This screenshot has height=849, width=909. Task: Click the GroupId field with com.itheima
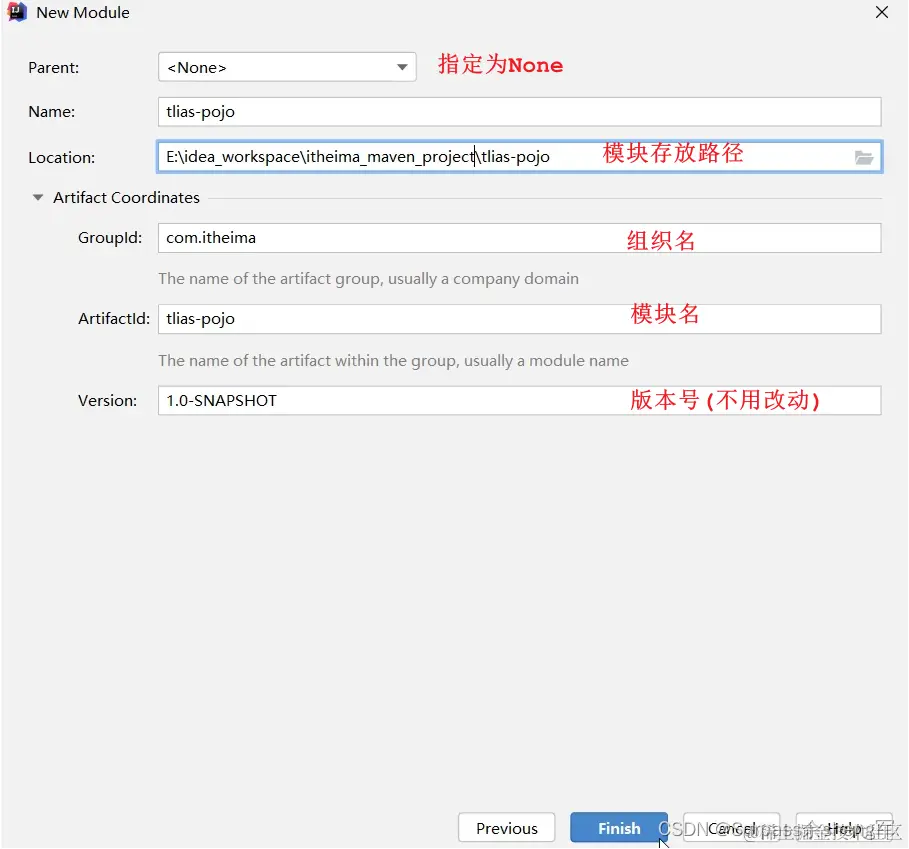(x=519, y=238)
